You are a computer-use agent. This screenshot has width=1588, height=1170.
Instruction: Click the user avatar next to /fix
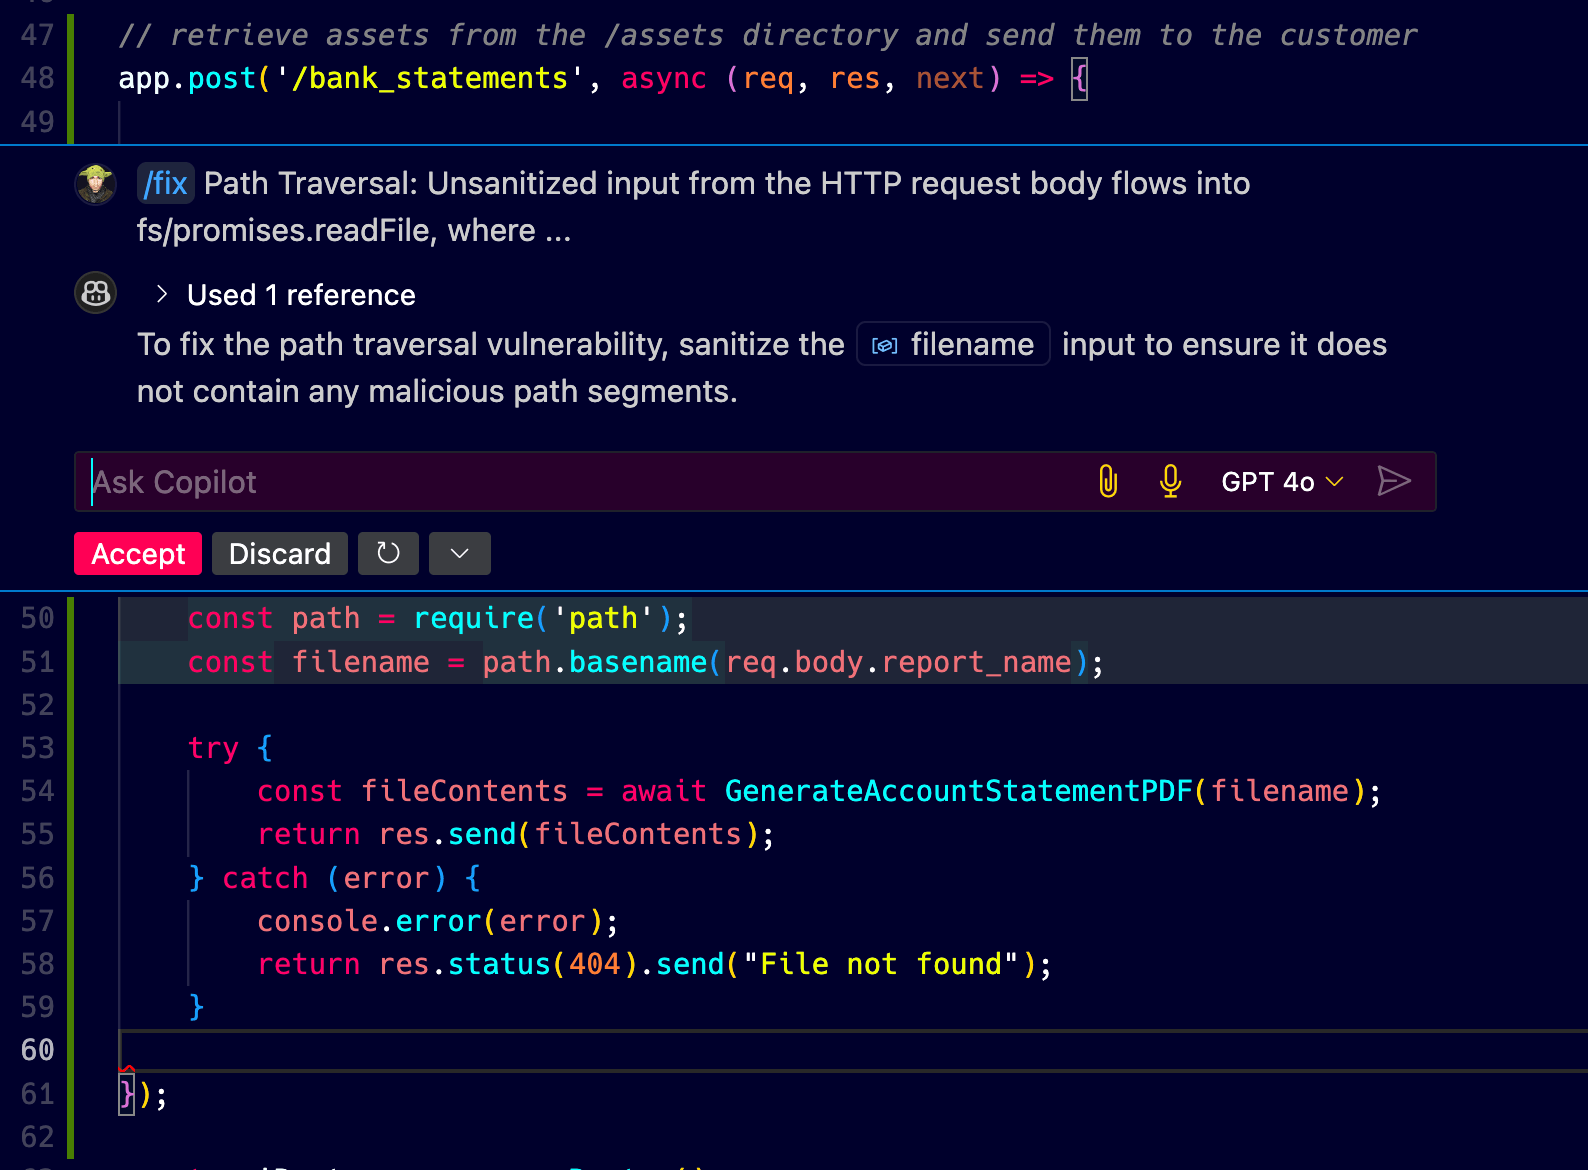(x=96, y=184)
